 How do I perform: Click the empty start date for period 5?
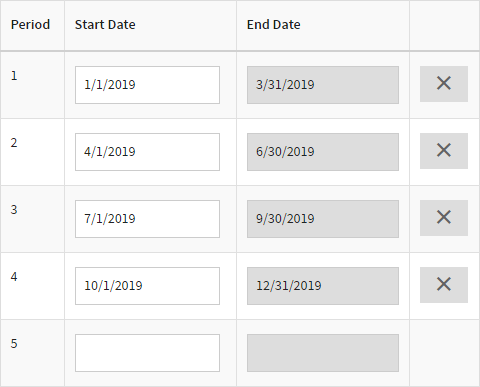[x=147, y=353]
